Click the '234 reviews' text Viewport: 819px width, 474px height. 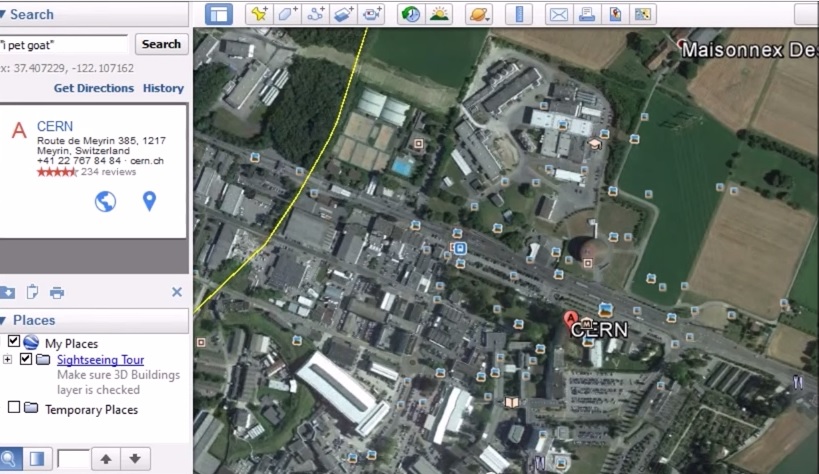point(108,172)
